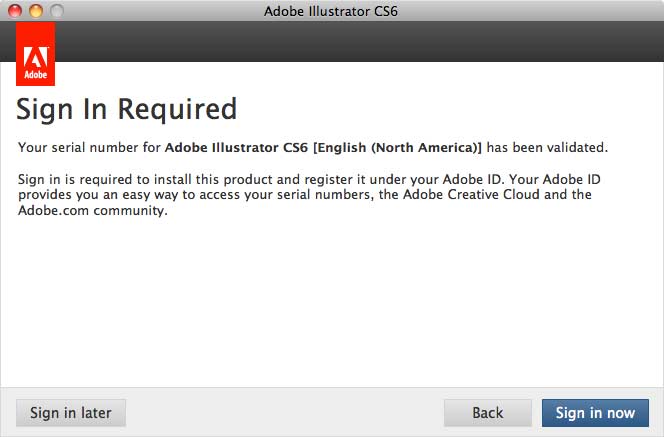Click the Sign in now button

click(595, 413)
